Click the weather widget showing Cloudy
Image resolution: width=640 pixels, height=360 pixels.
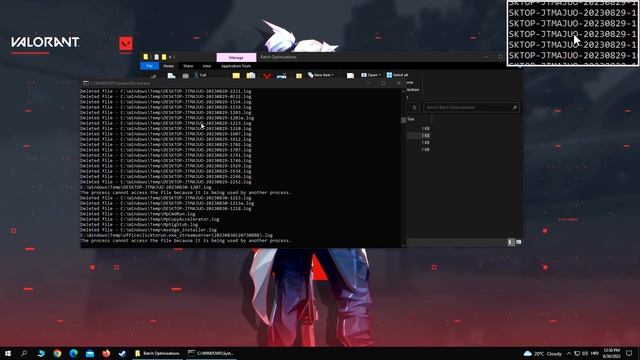(542, 353)
